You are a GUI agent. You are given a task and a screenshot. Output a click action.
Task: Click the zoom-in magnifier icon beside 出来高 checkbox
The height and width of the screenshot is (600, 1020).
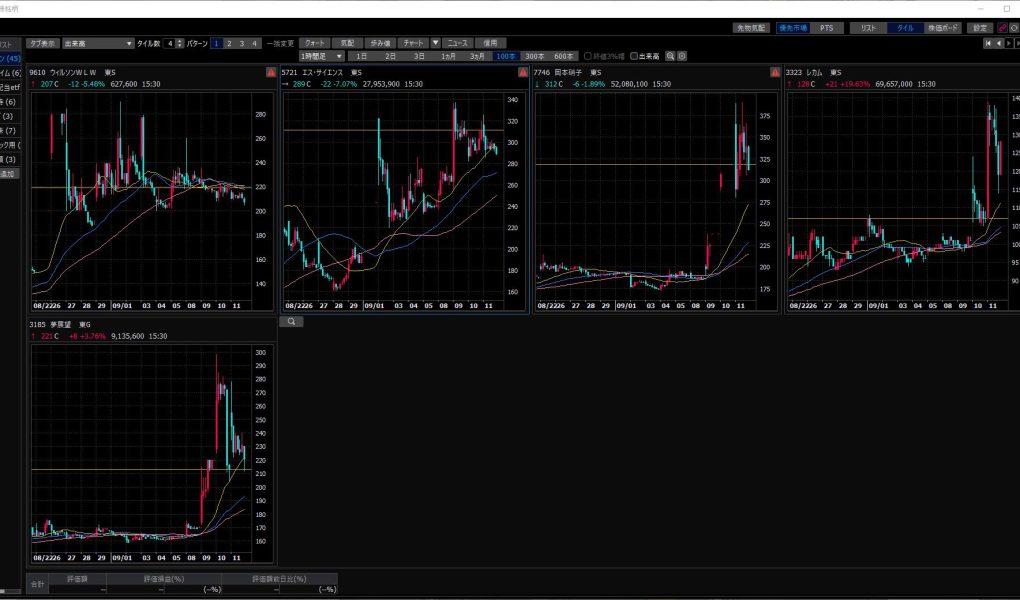(671, 56)
